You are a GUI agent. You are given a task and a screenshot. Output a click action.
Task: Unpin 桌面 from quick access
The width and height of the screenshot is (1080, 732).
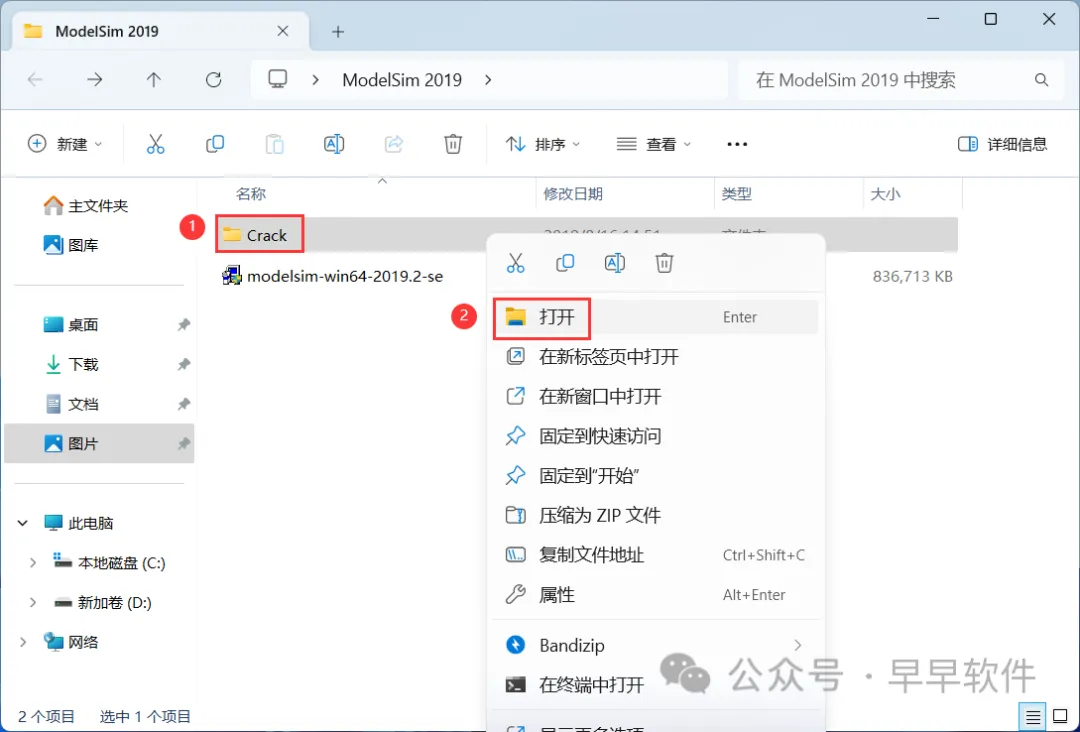[x=183, y=324]
